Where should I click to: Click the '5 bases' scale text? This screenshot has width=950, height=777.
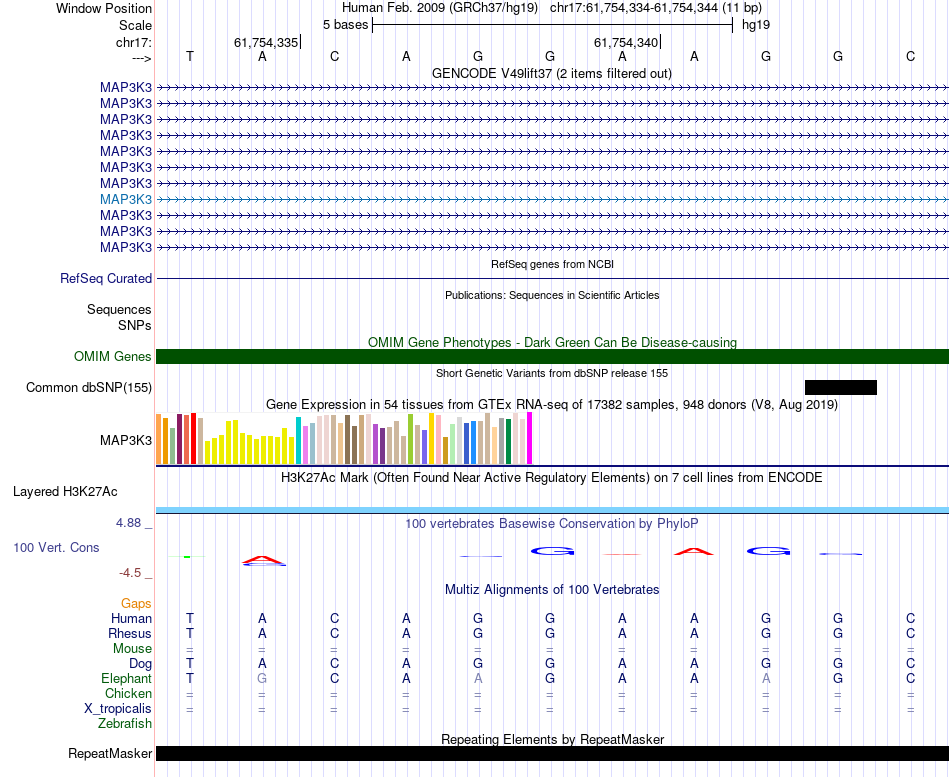pos(345,25)
